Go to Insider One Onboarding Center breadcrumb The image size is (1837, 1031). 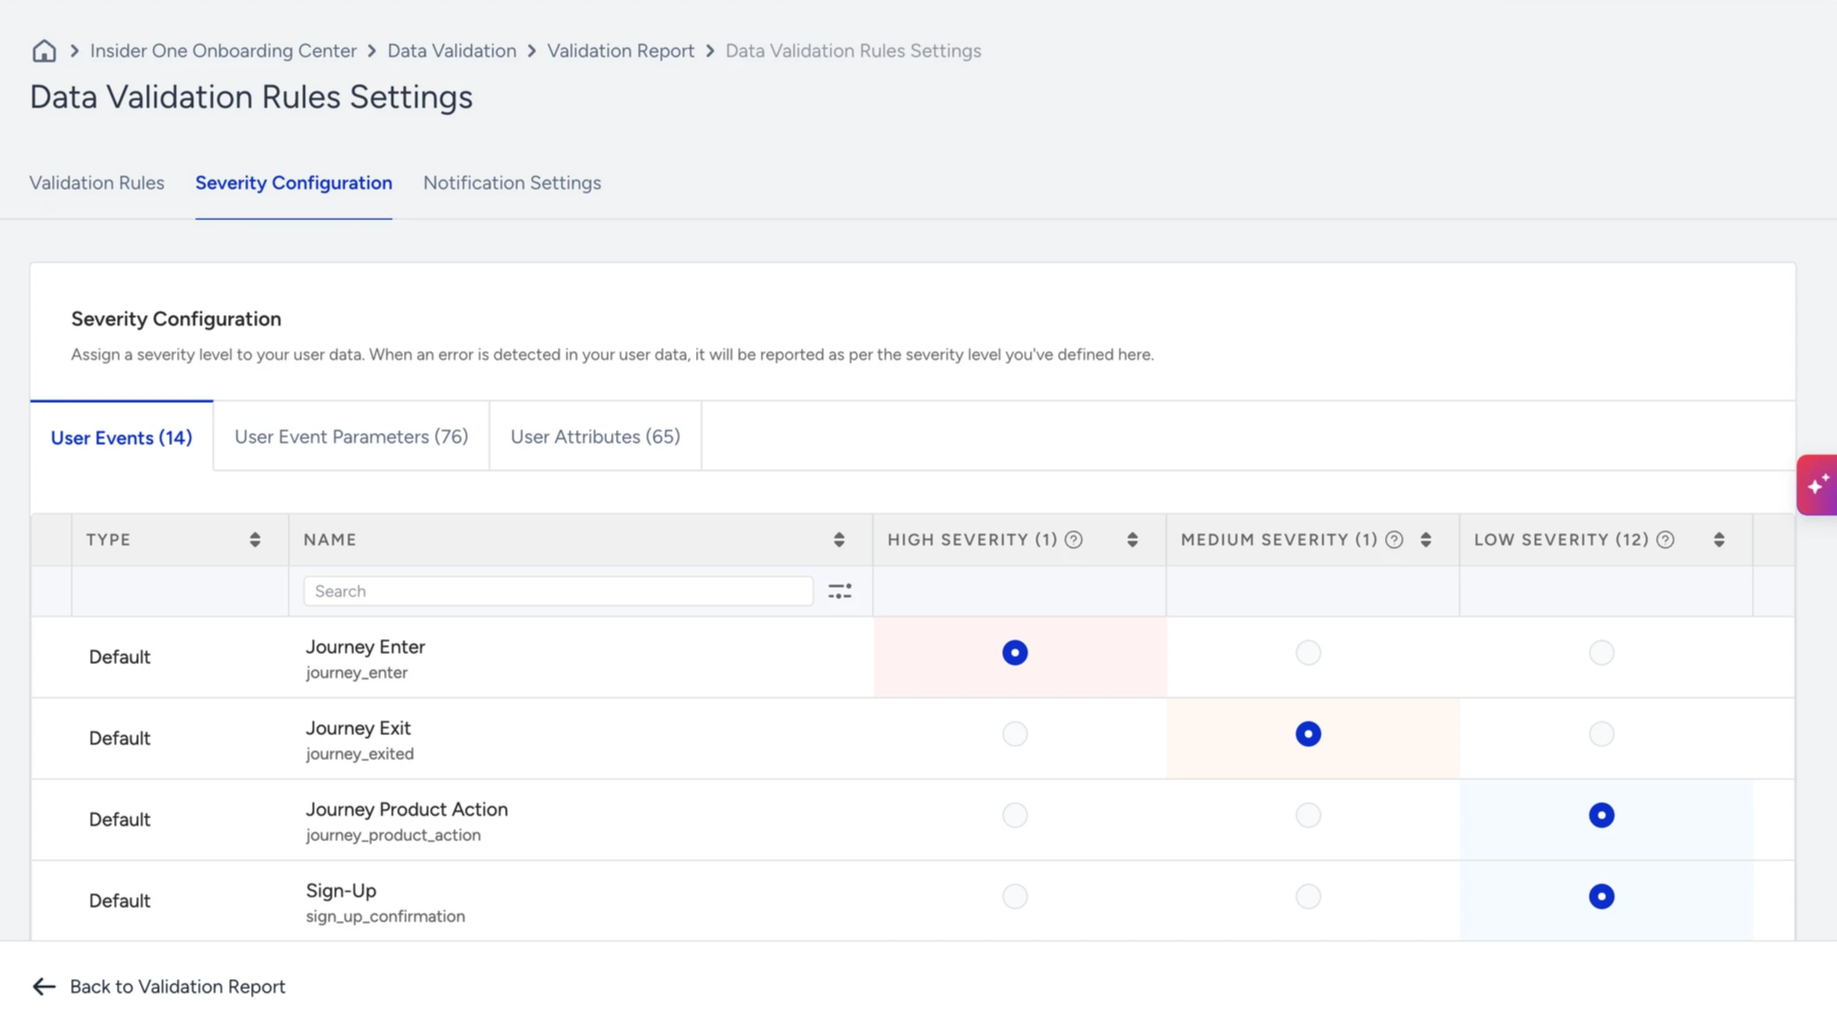coord(223,51)
